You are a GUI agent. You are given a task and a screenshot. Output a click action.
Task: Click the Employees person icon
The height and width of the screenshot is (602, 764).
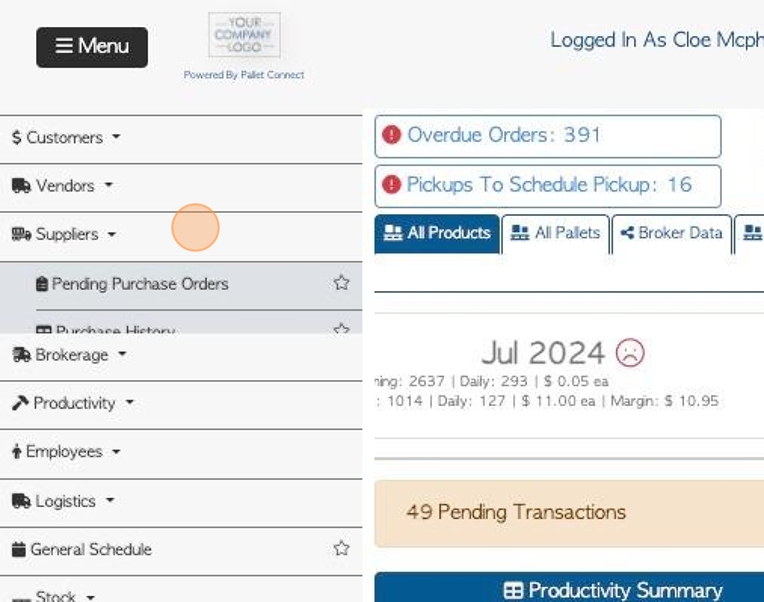coord(17,452)
